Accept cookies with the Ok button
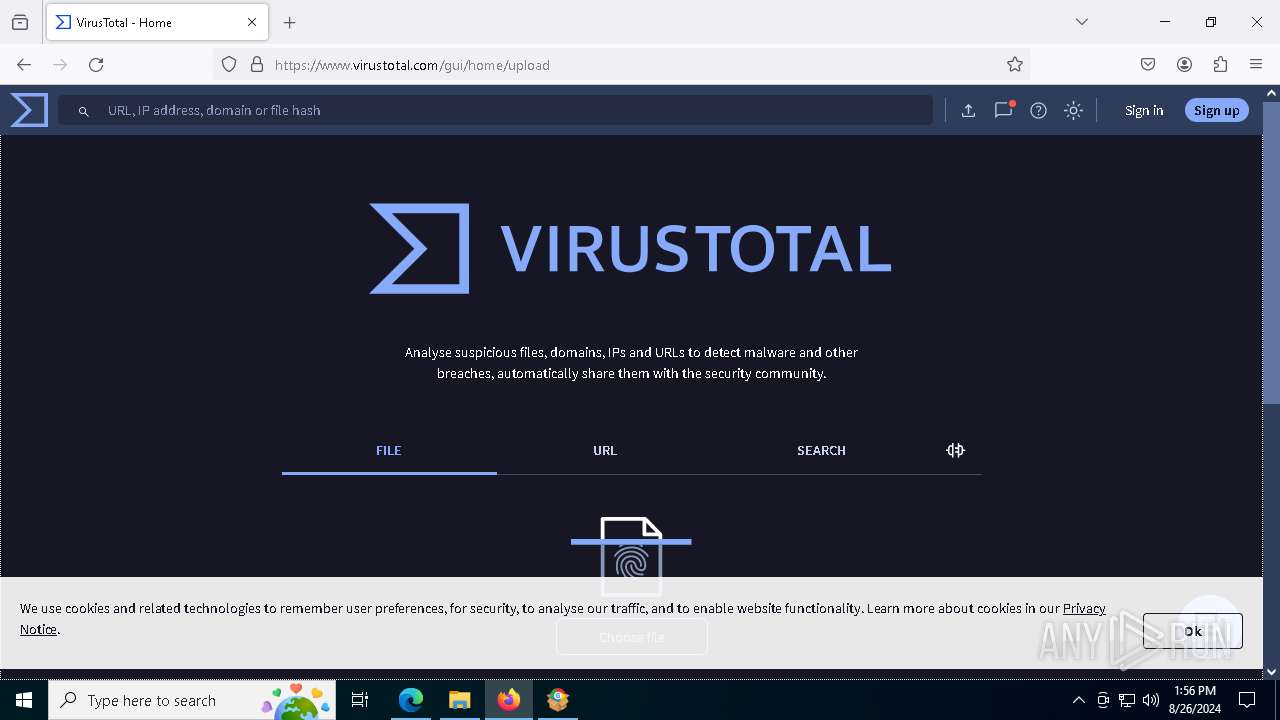Viewport: 1280px width, 720px height. (1192, 631)
